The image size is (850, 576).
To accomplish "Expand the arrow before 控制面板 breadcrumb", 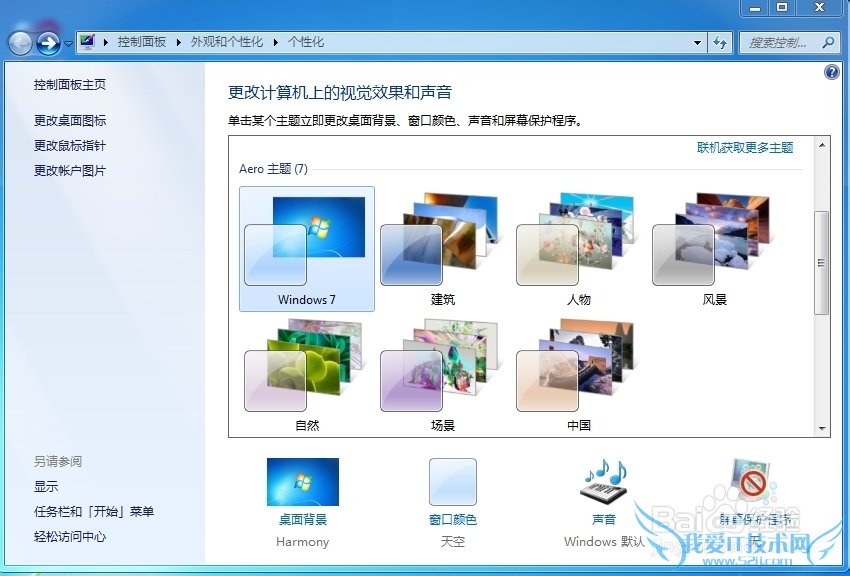I will tap(106, 42).
